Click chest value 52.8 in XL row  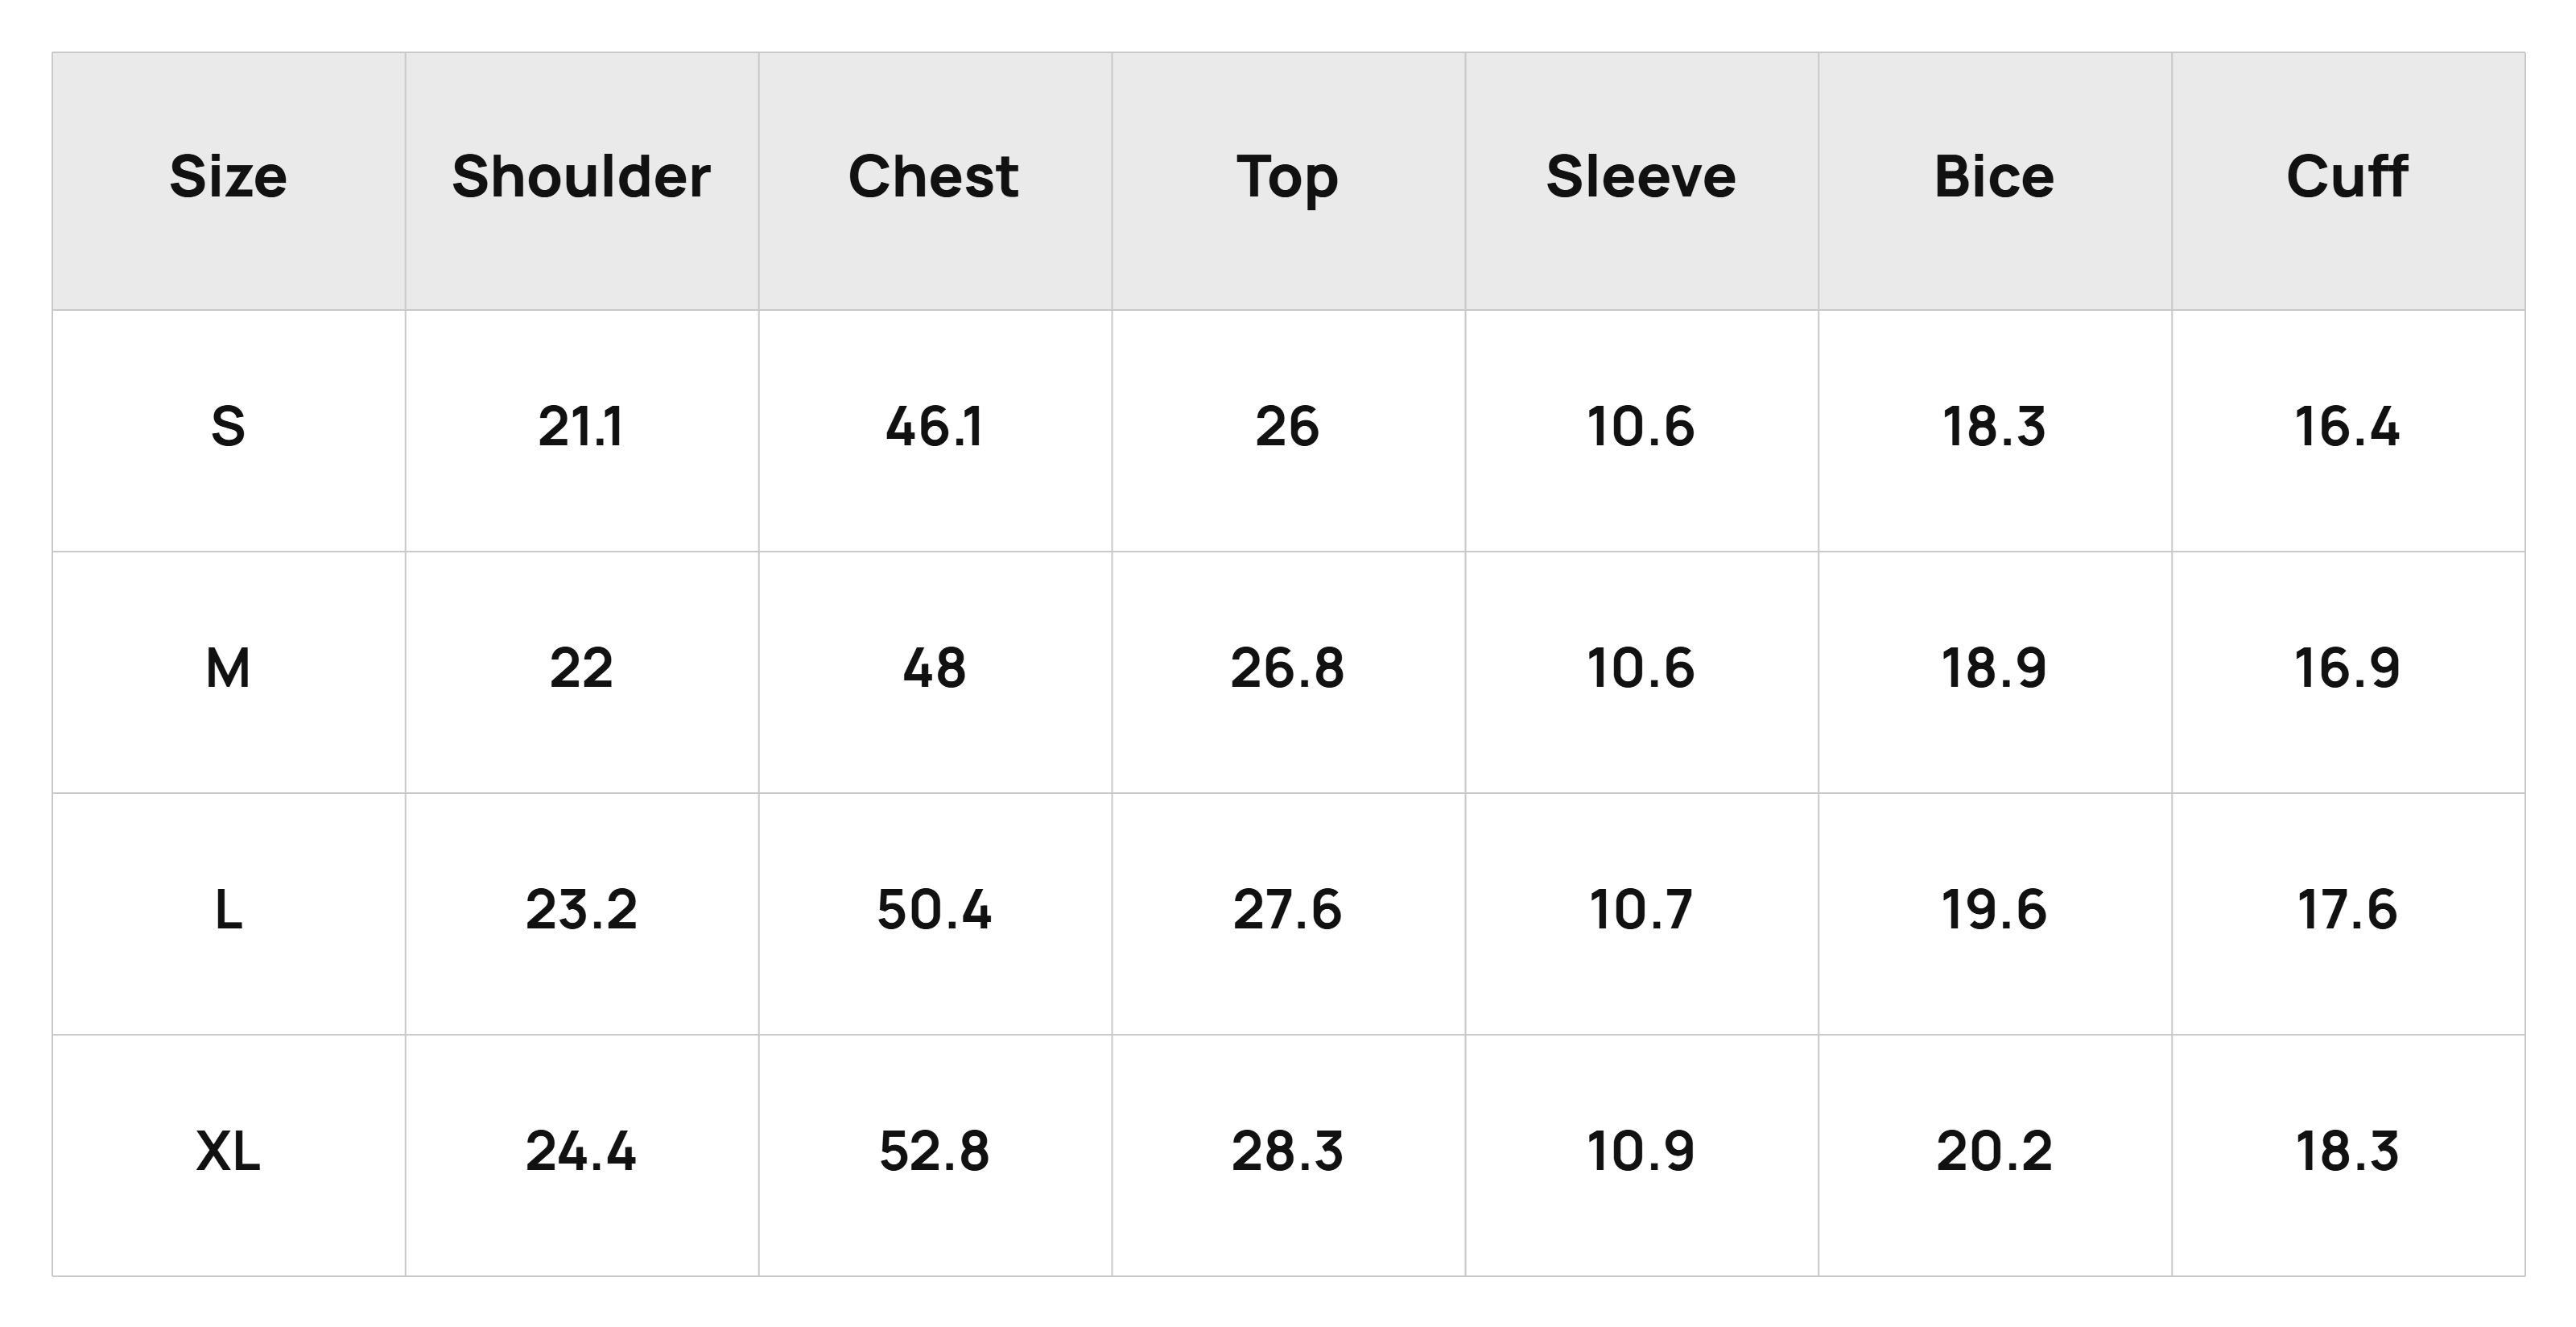tap(934, 1151)
